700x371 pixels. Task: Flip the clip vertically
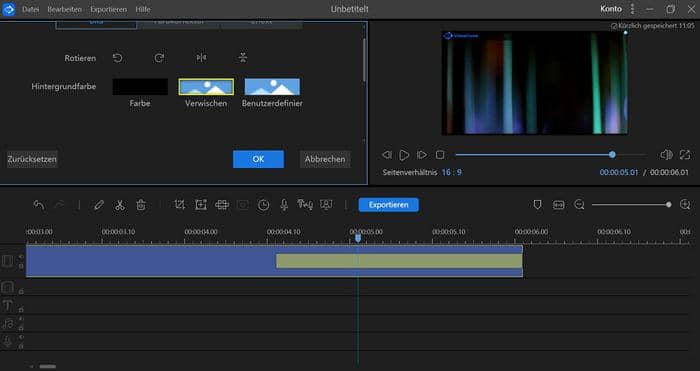242,58
